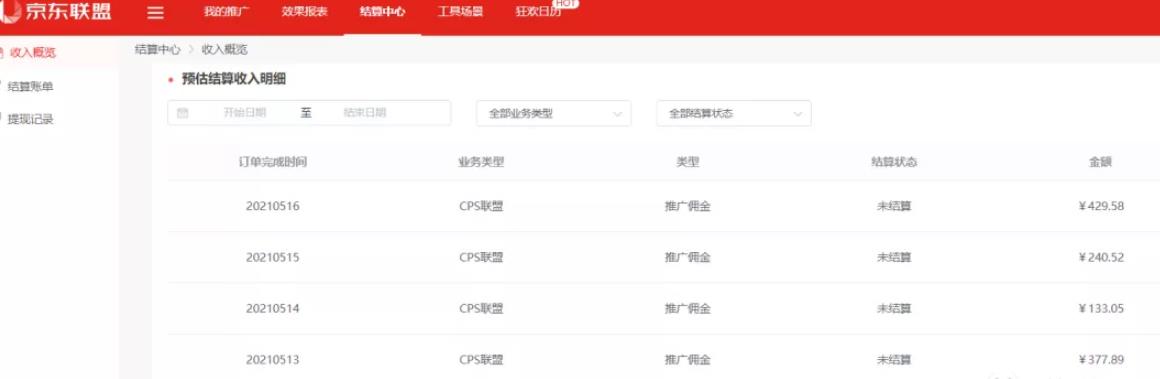Image resolution: width=1160 pixels, height=379 pixels.
Task: Expand the 全部业务类型 dropdown
Action: click(553, 113)
